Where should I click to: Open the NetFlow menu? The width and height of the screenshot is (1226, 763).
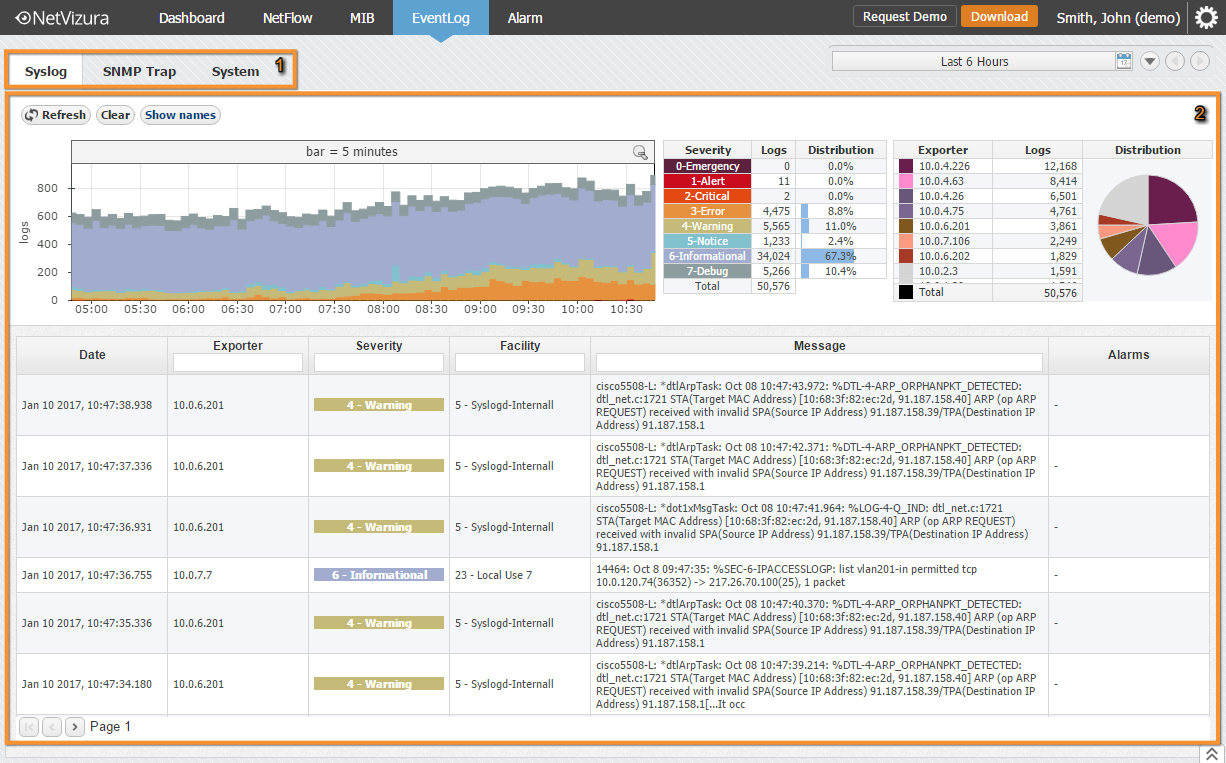[x=287, y=18]
